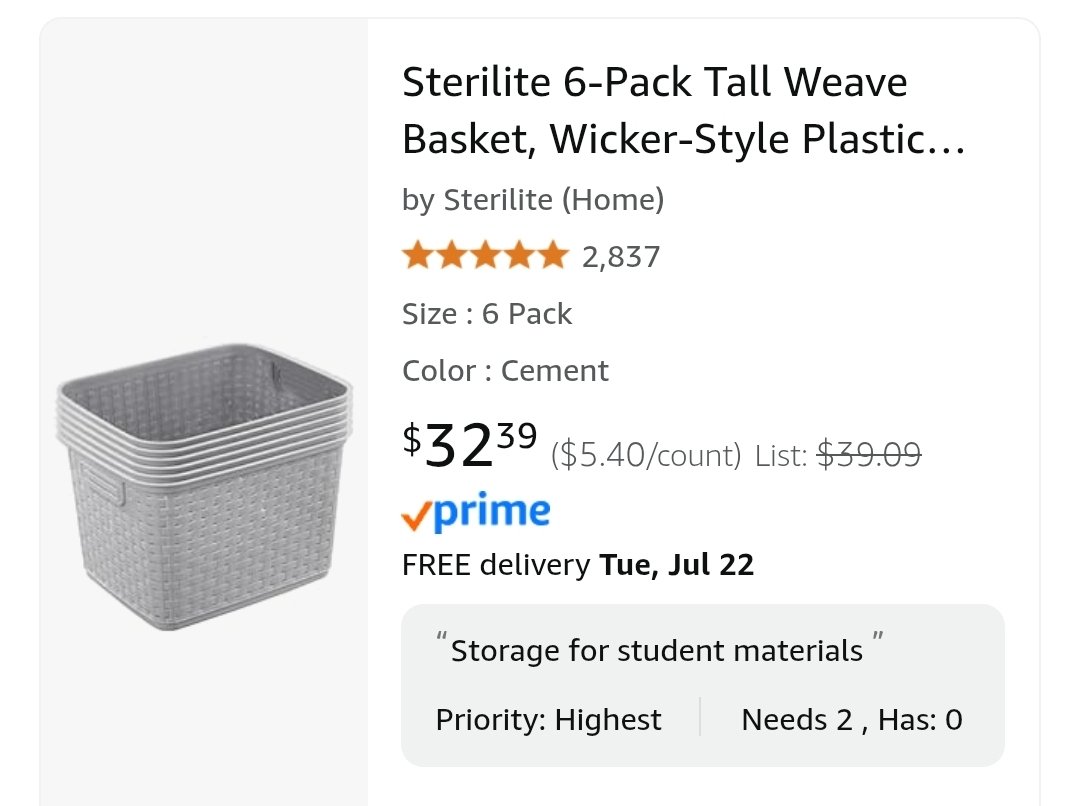The width and height of the screenshot is (1080, 806).
Task: Tap the Prime checkmark logo
Action: coord(476,512)
